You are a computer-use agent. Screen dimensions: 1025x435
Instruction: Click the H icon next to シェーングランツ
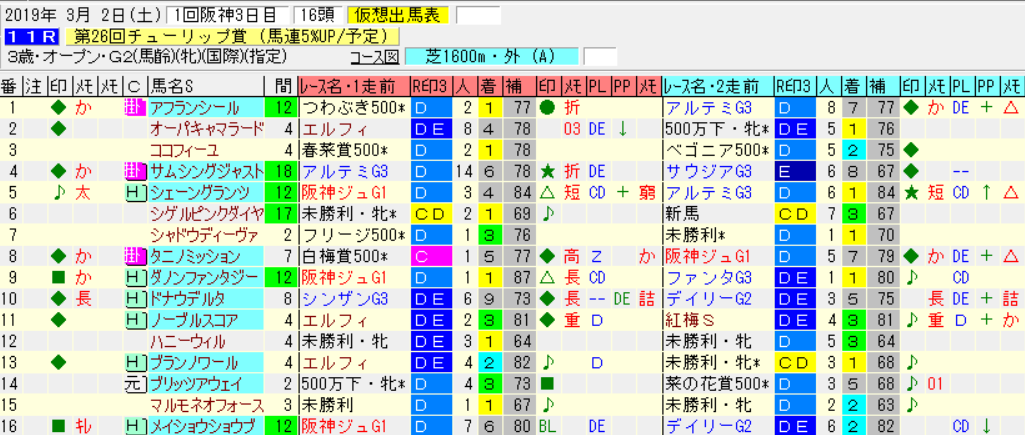pos(135,193)
